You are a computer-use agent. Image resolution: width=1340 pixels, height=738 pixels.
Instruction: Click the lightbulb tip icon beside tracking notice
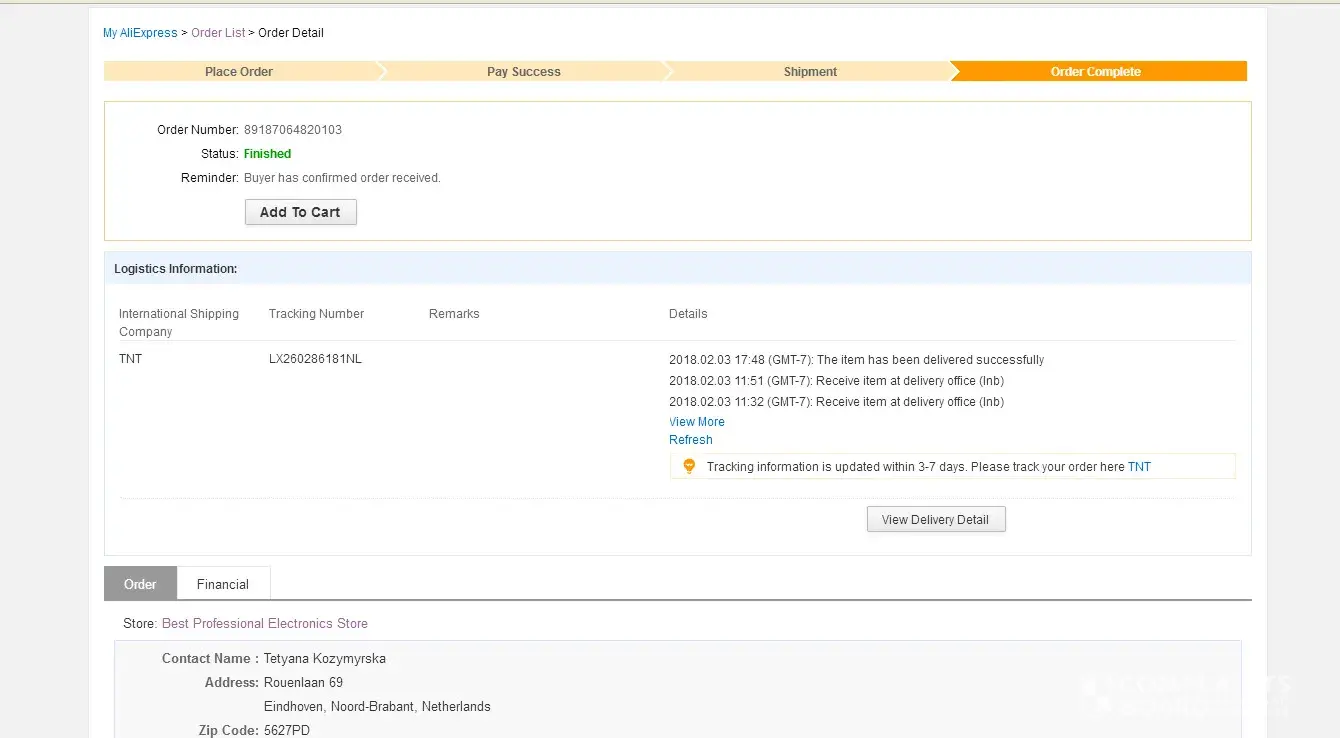pos(688,466)
